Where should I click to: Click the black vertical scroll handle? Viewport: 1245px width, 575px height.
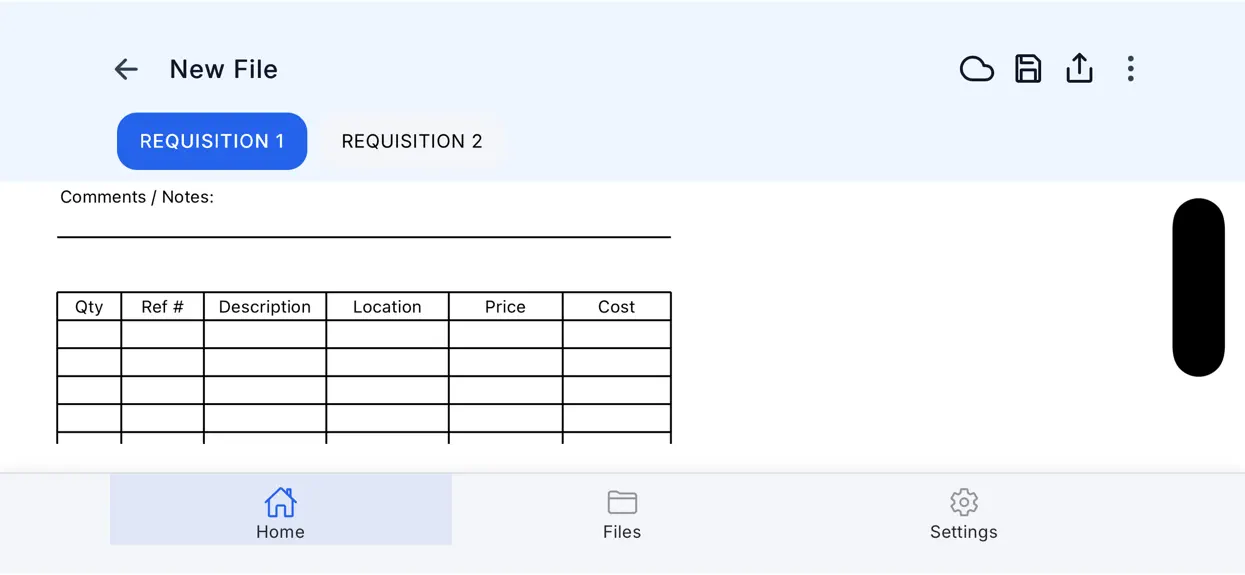1198,288
